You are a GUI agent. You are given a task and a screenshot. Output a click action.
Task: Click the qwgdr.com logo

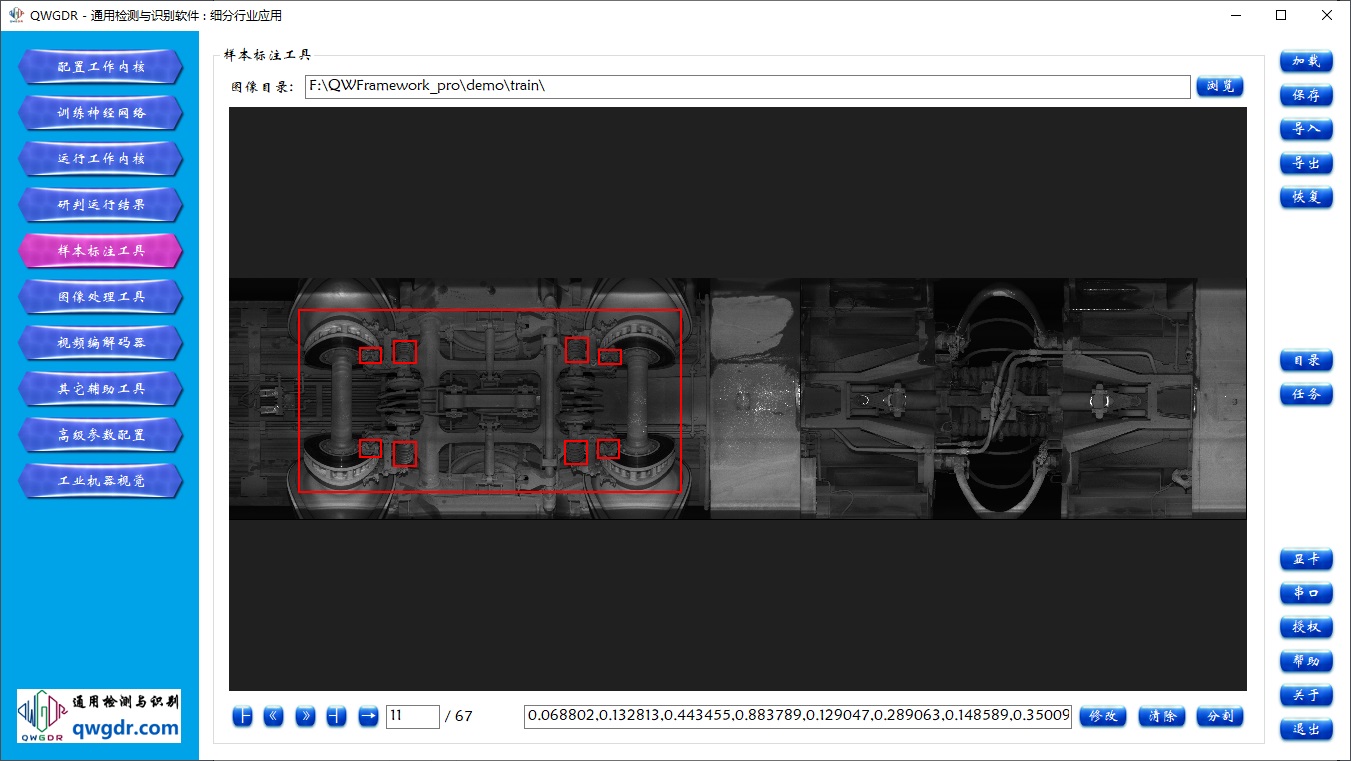99,715
